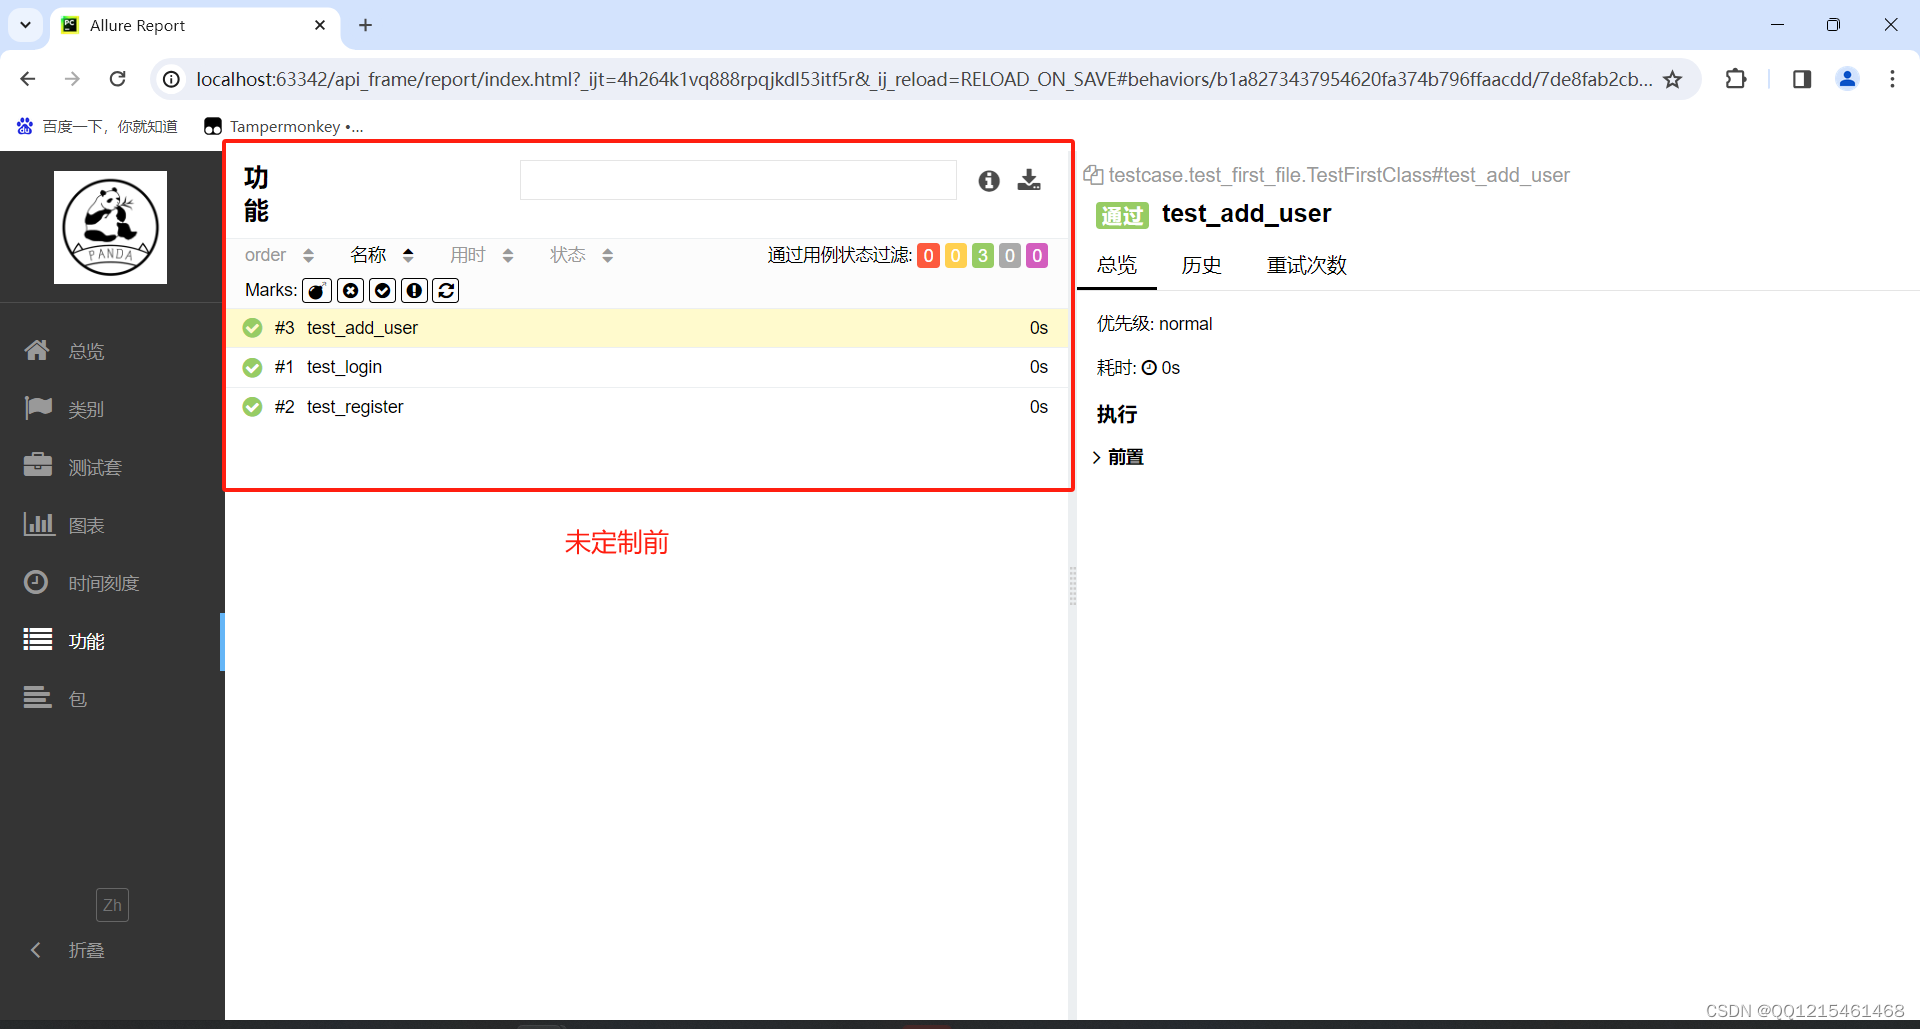Open the 时间刻度 timeline sidebar item
Image resolution: width=1920 pixels, height=1029 pixels.
pos(110,583)
